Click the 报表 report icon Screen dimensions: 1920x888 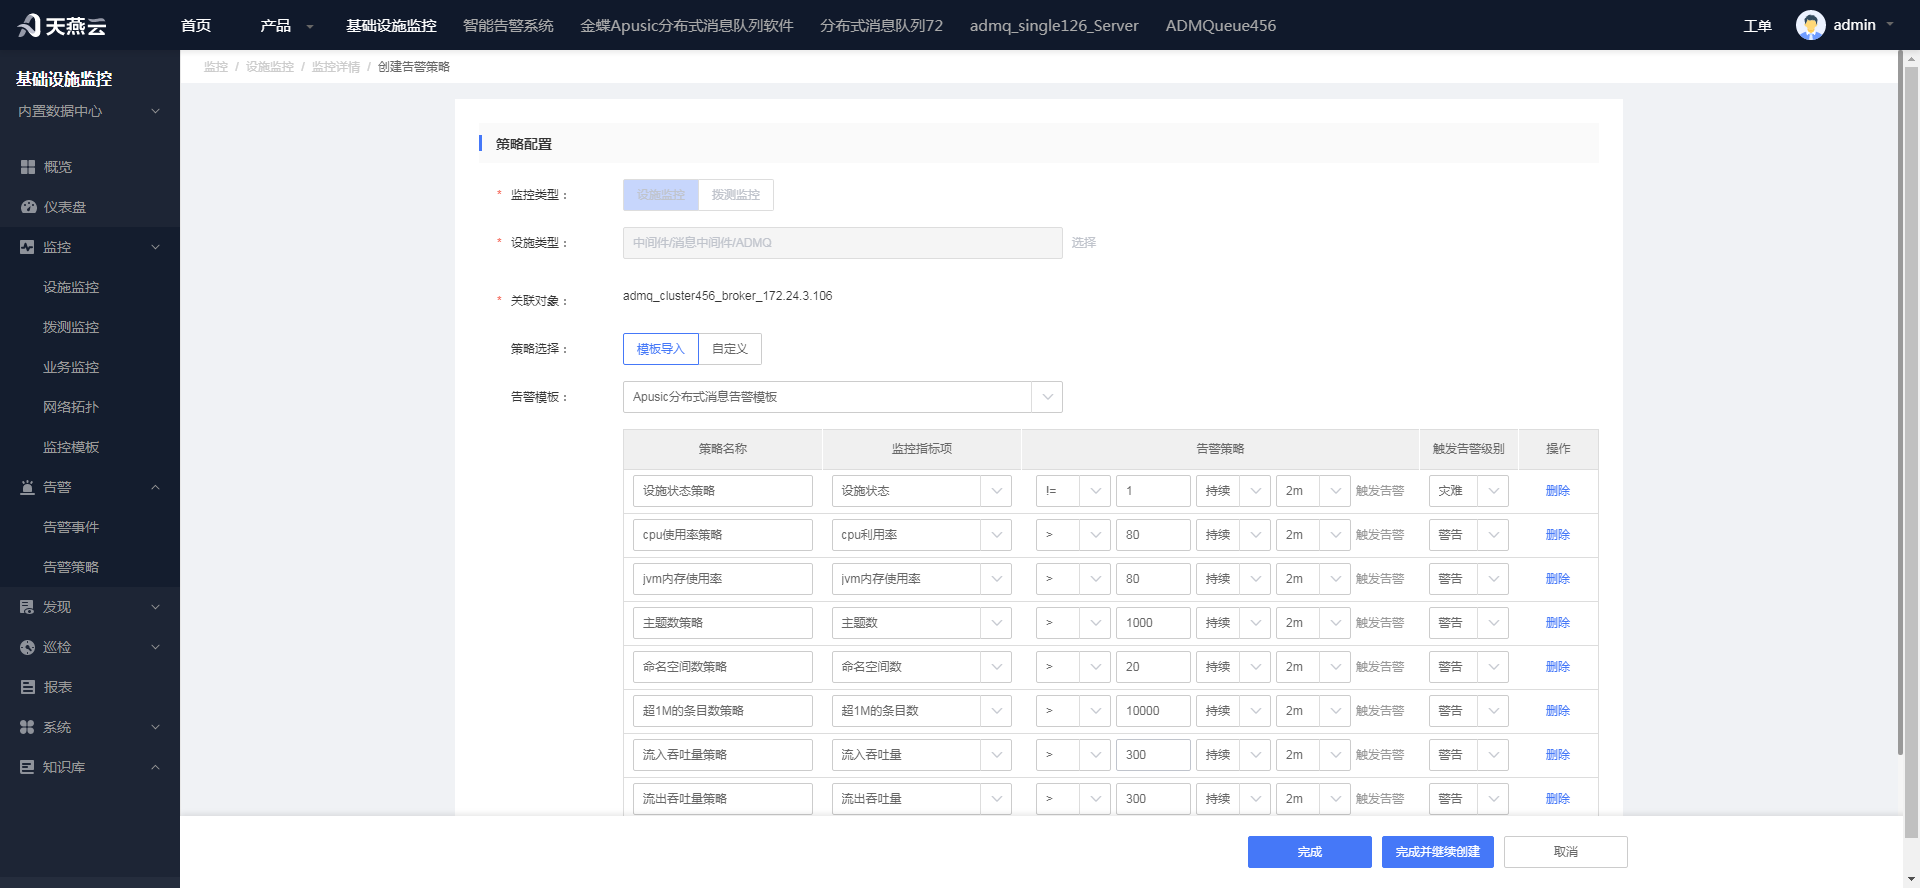28,687
